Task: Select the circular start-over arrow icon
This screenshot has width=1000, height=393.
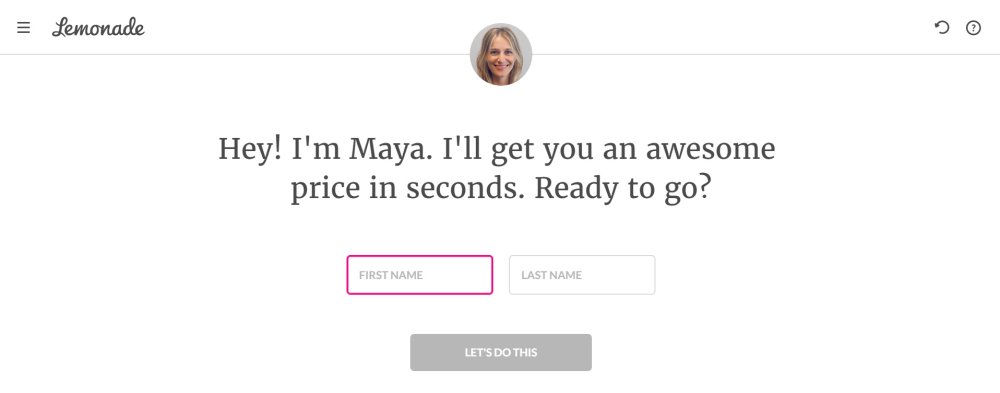Action: tap(942, 27)
